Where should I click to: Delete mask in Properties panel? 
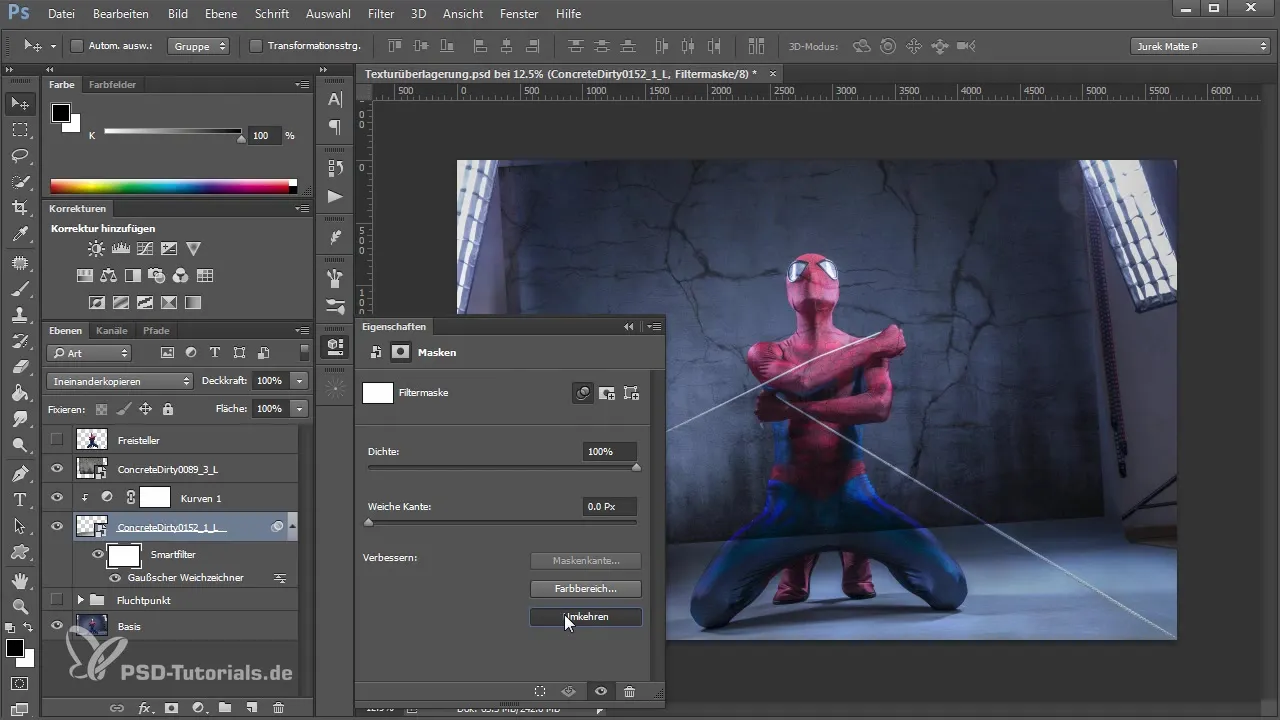pyautogui.click(x=629, y=691)
